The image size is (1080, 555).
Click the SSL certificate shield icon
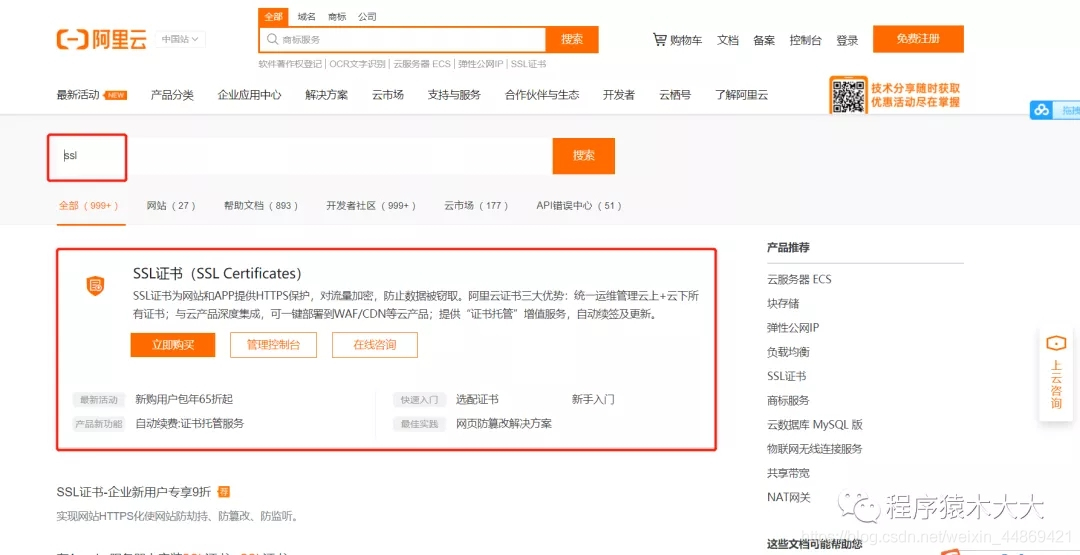[95, 285]
